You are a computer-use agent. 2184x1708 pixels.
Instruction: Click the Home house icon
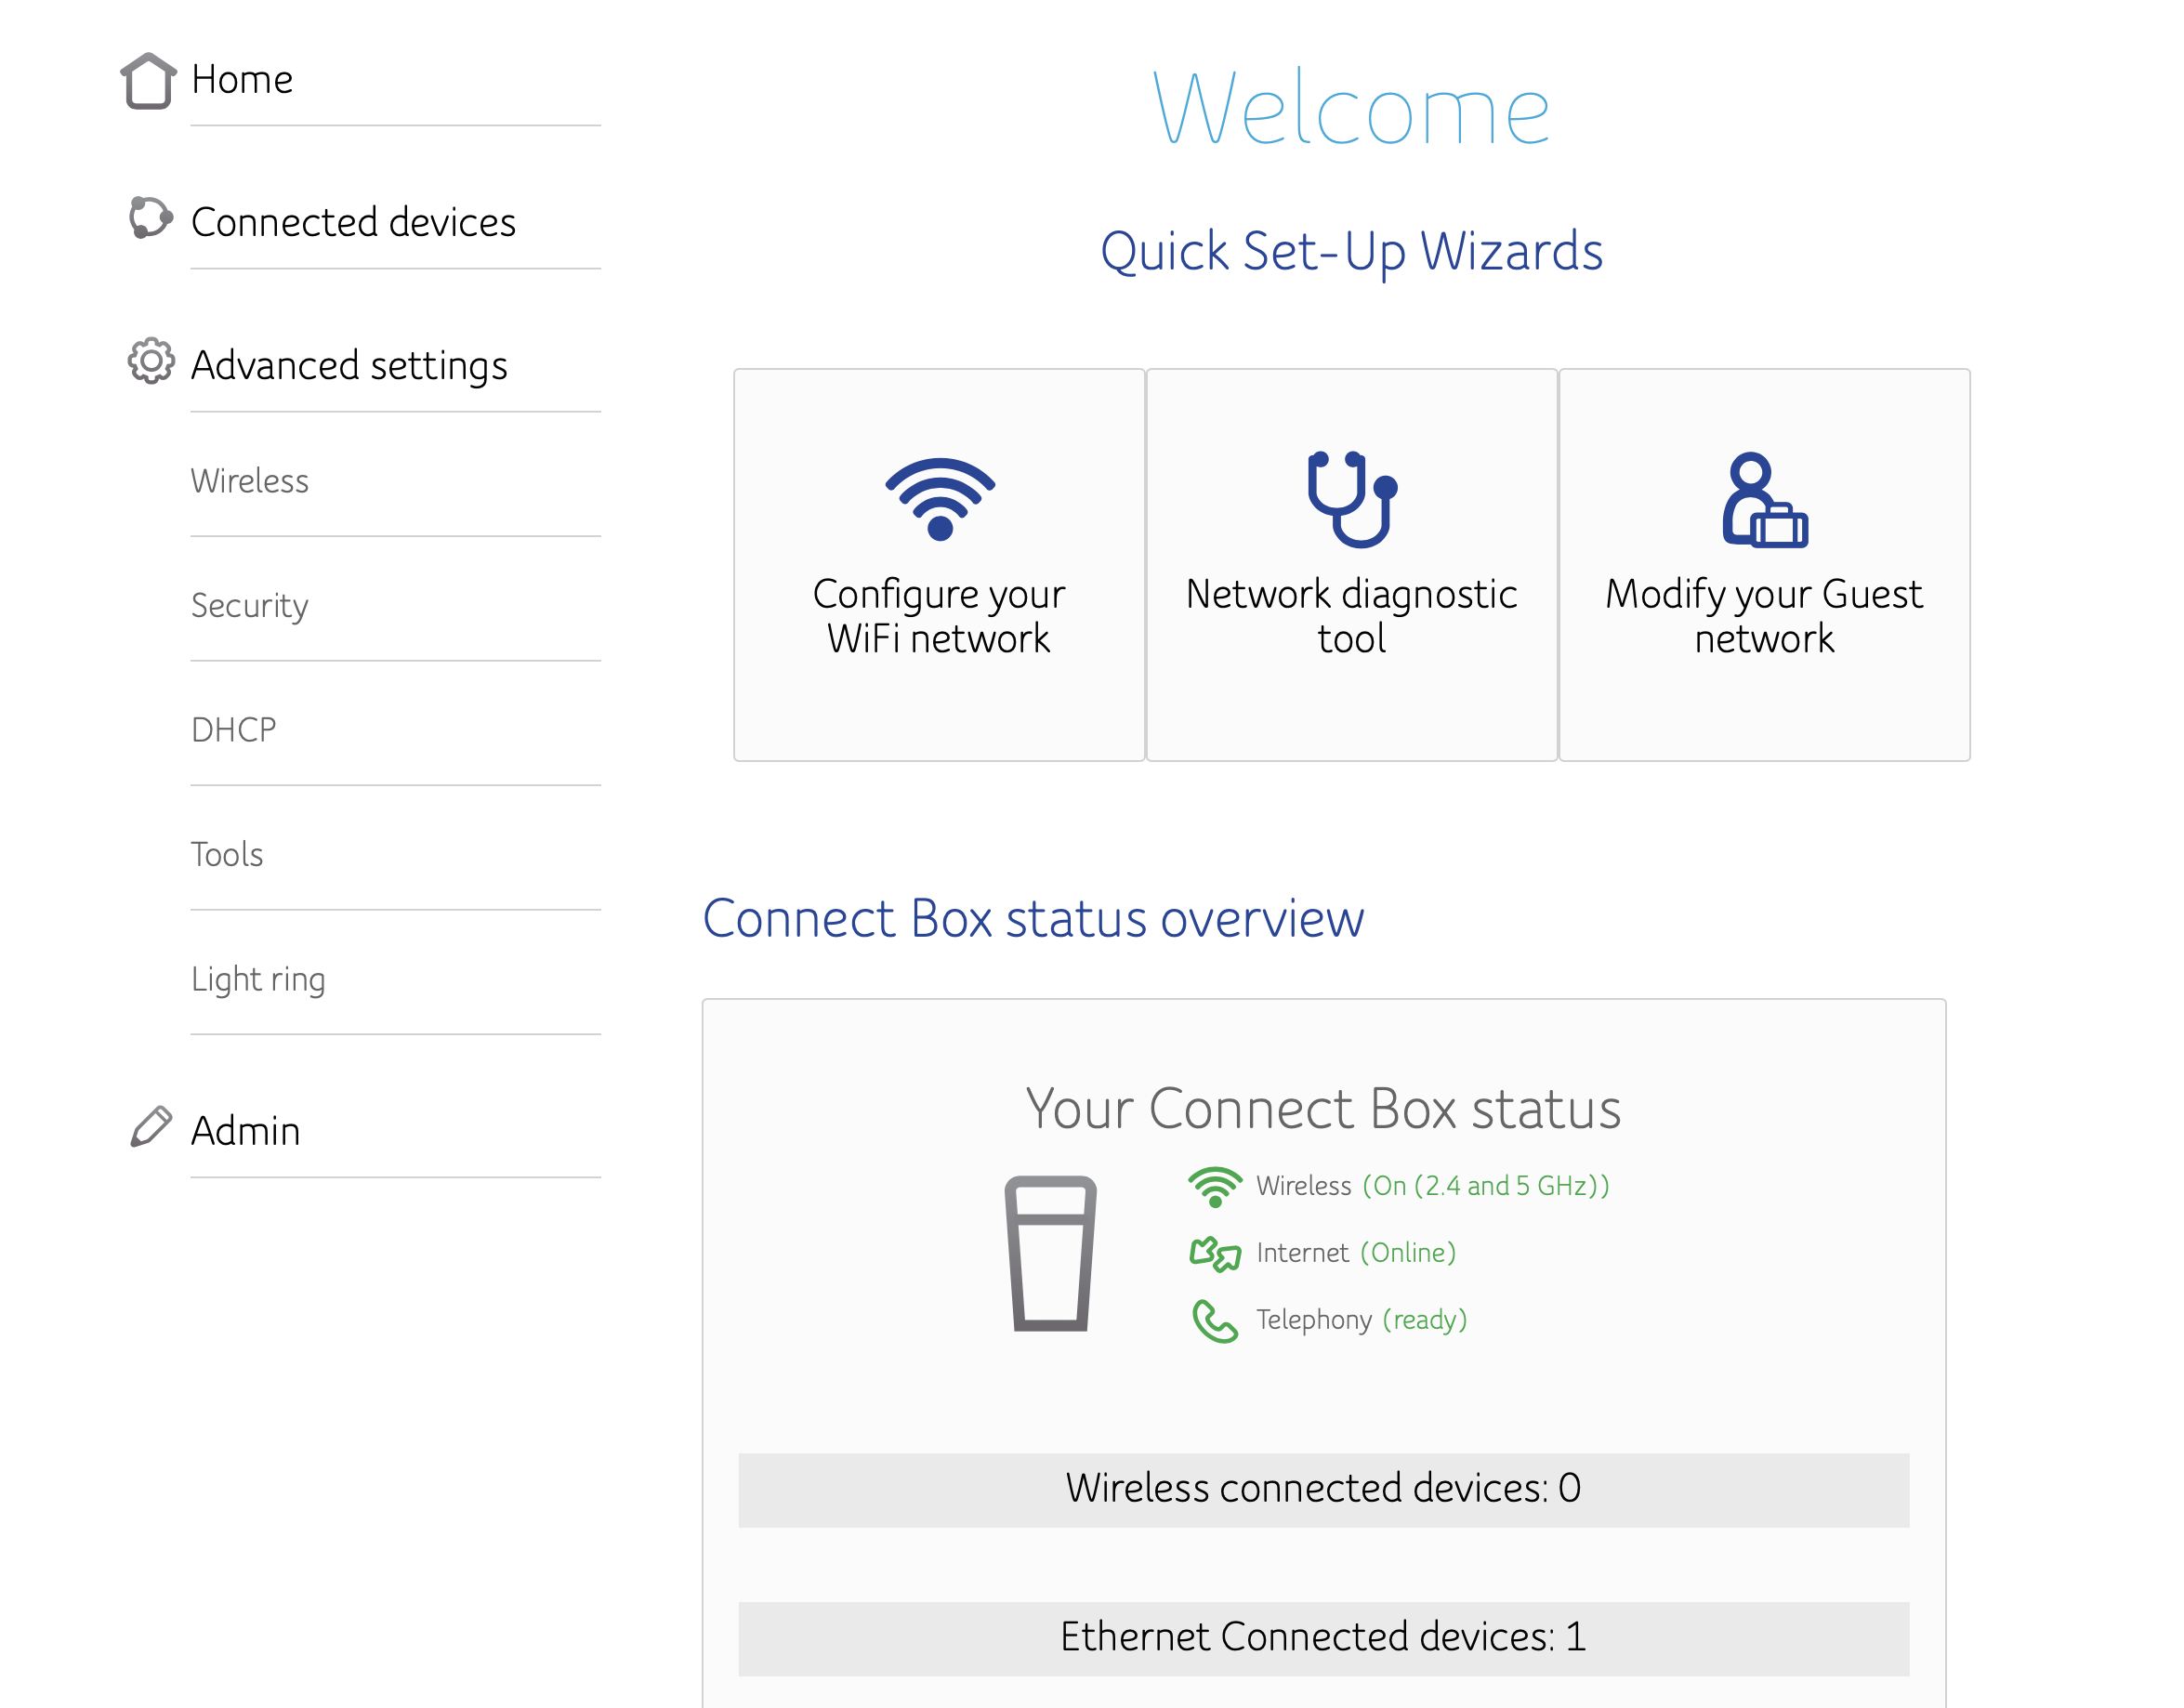[x=148, y=80]
